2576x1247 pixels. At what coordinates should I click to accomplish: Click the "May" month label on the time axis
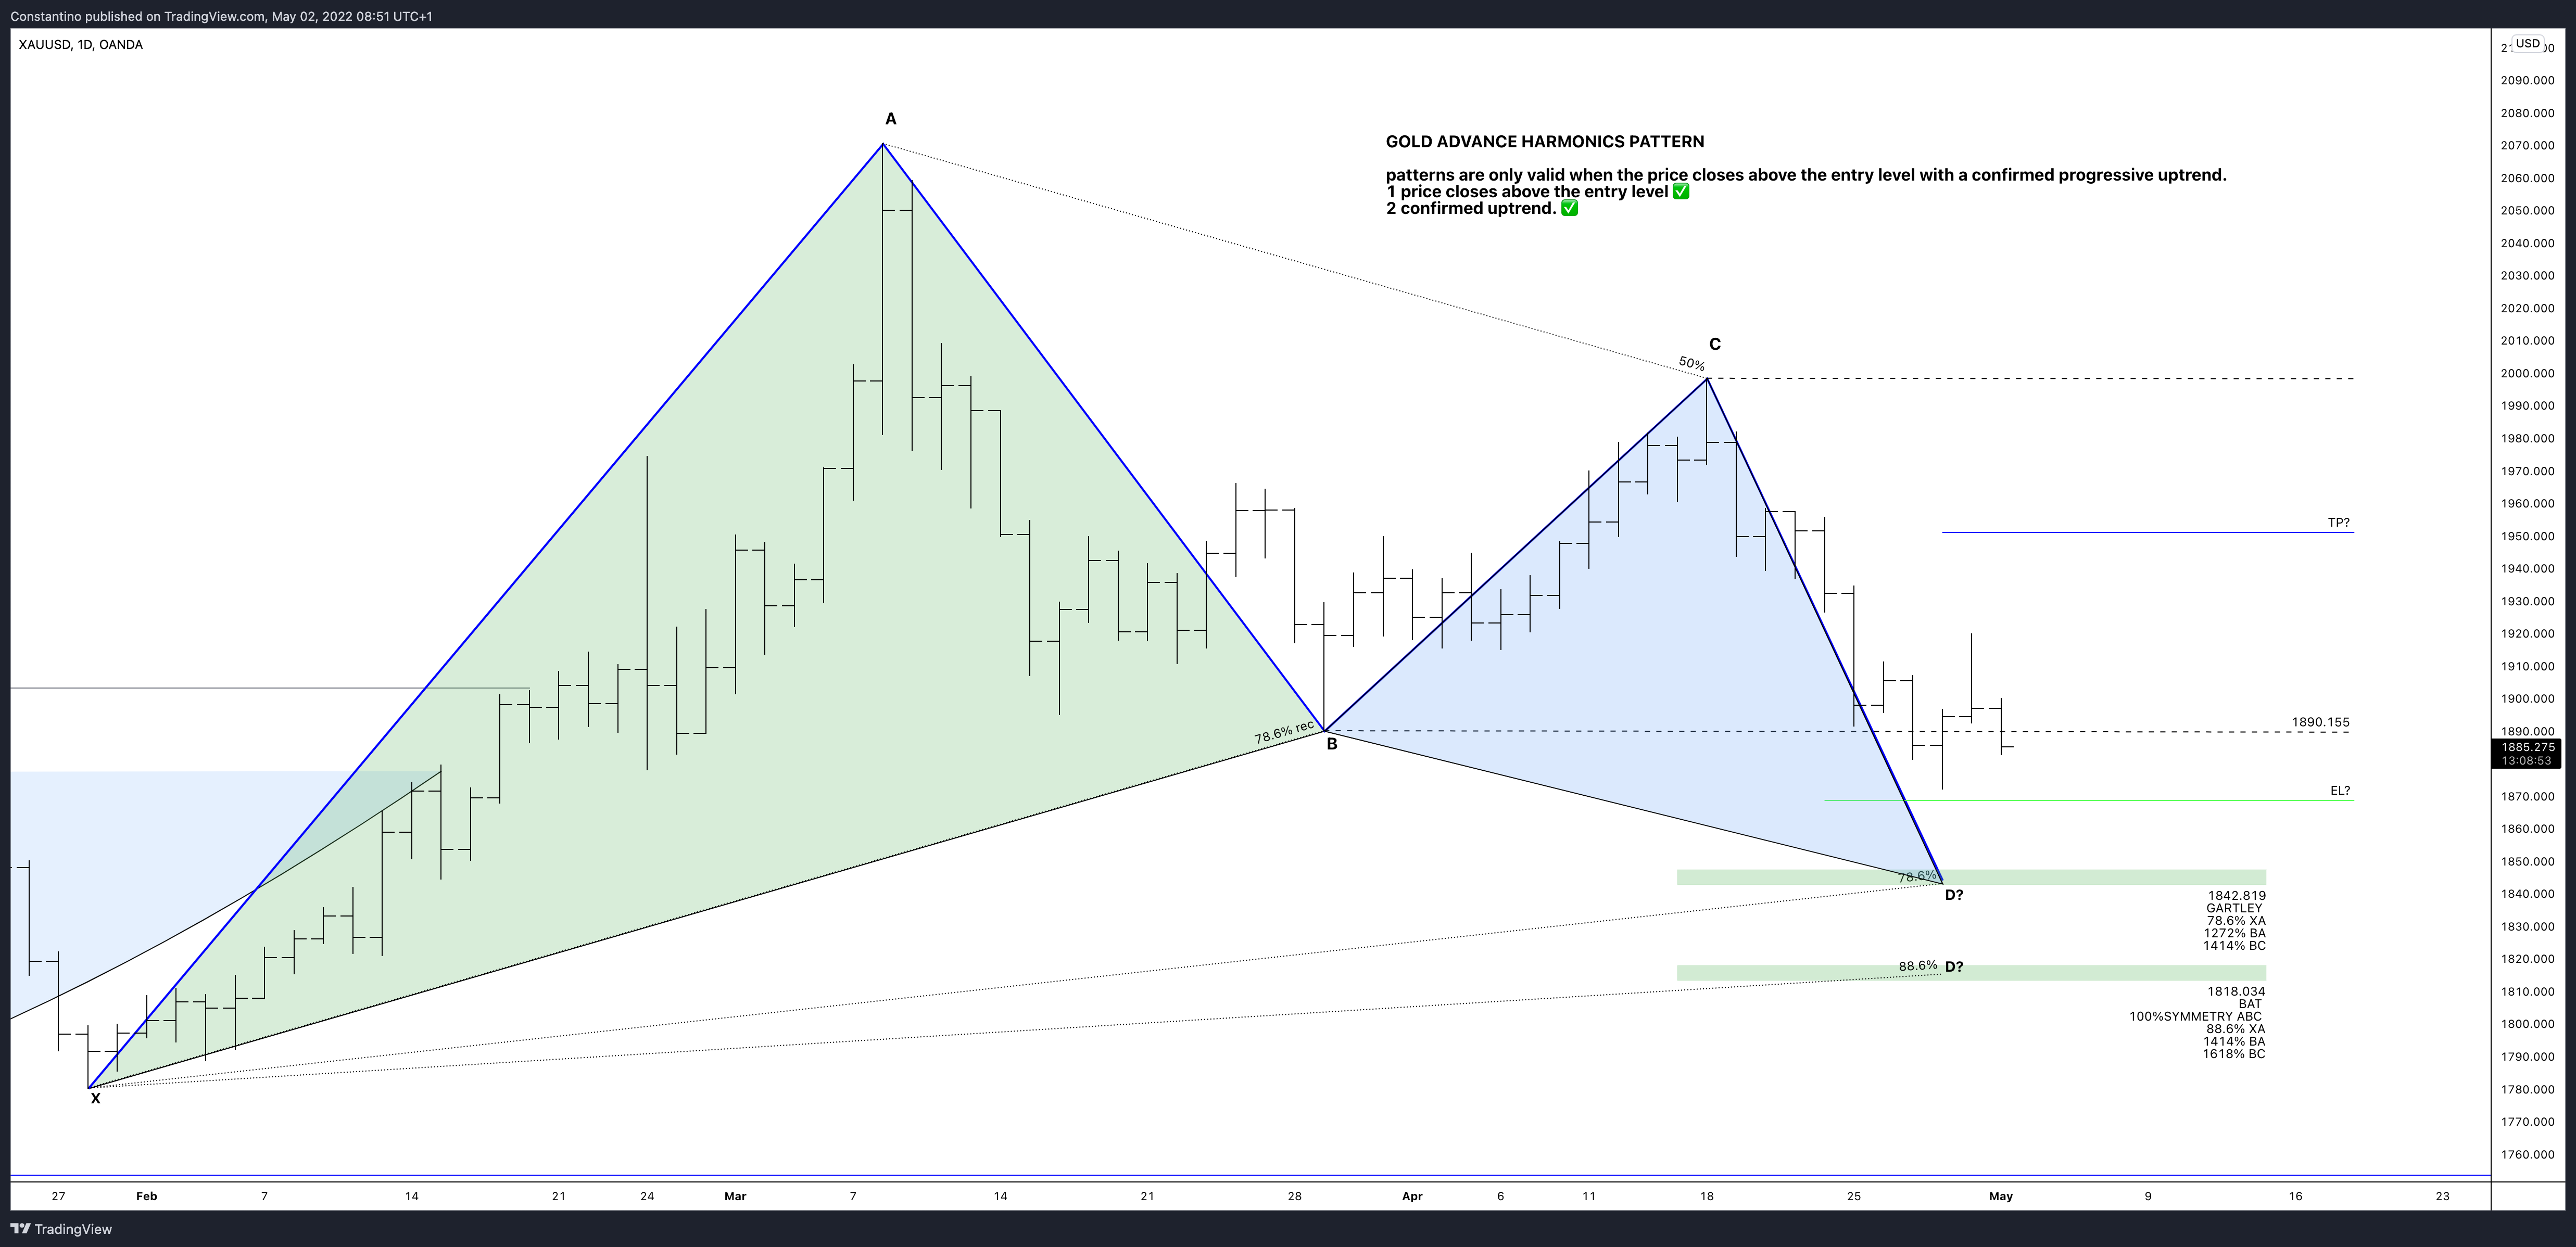click(2001, 1196)
